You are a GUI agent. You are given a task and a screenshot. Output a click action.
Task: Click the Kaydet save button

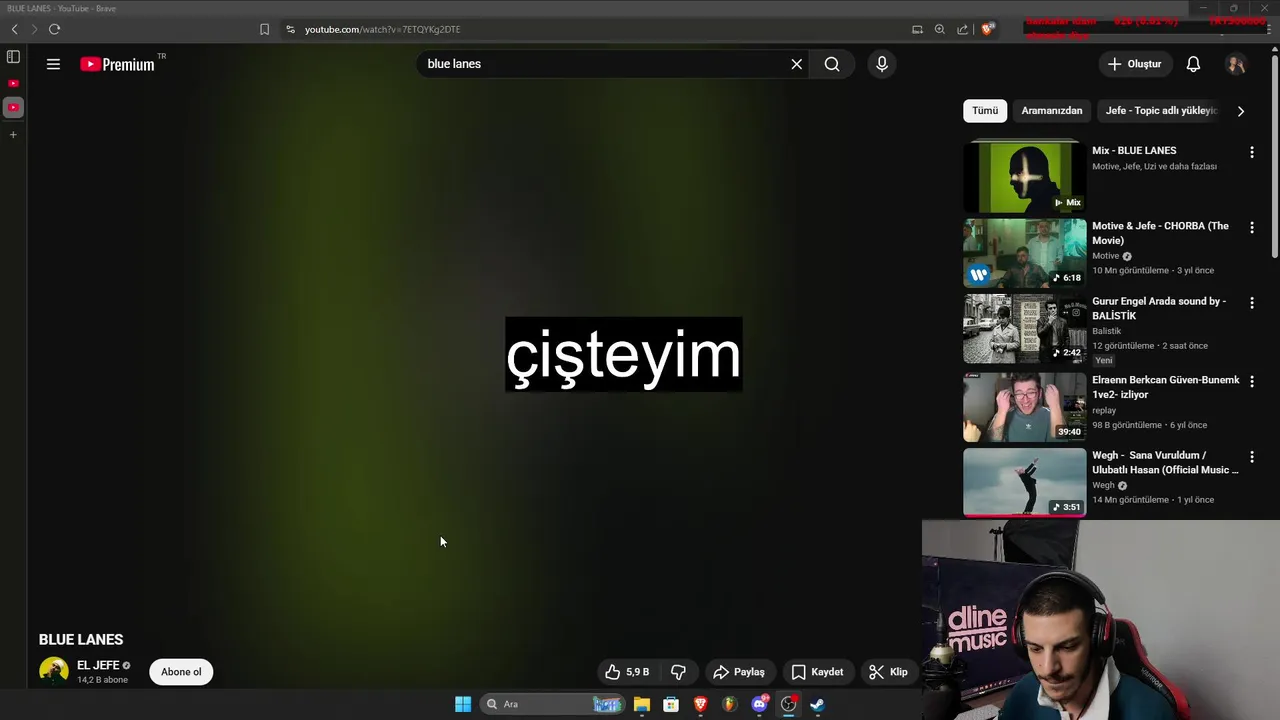(x=817, y=672)
